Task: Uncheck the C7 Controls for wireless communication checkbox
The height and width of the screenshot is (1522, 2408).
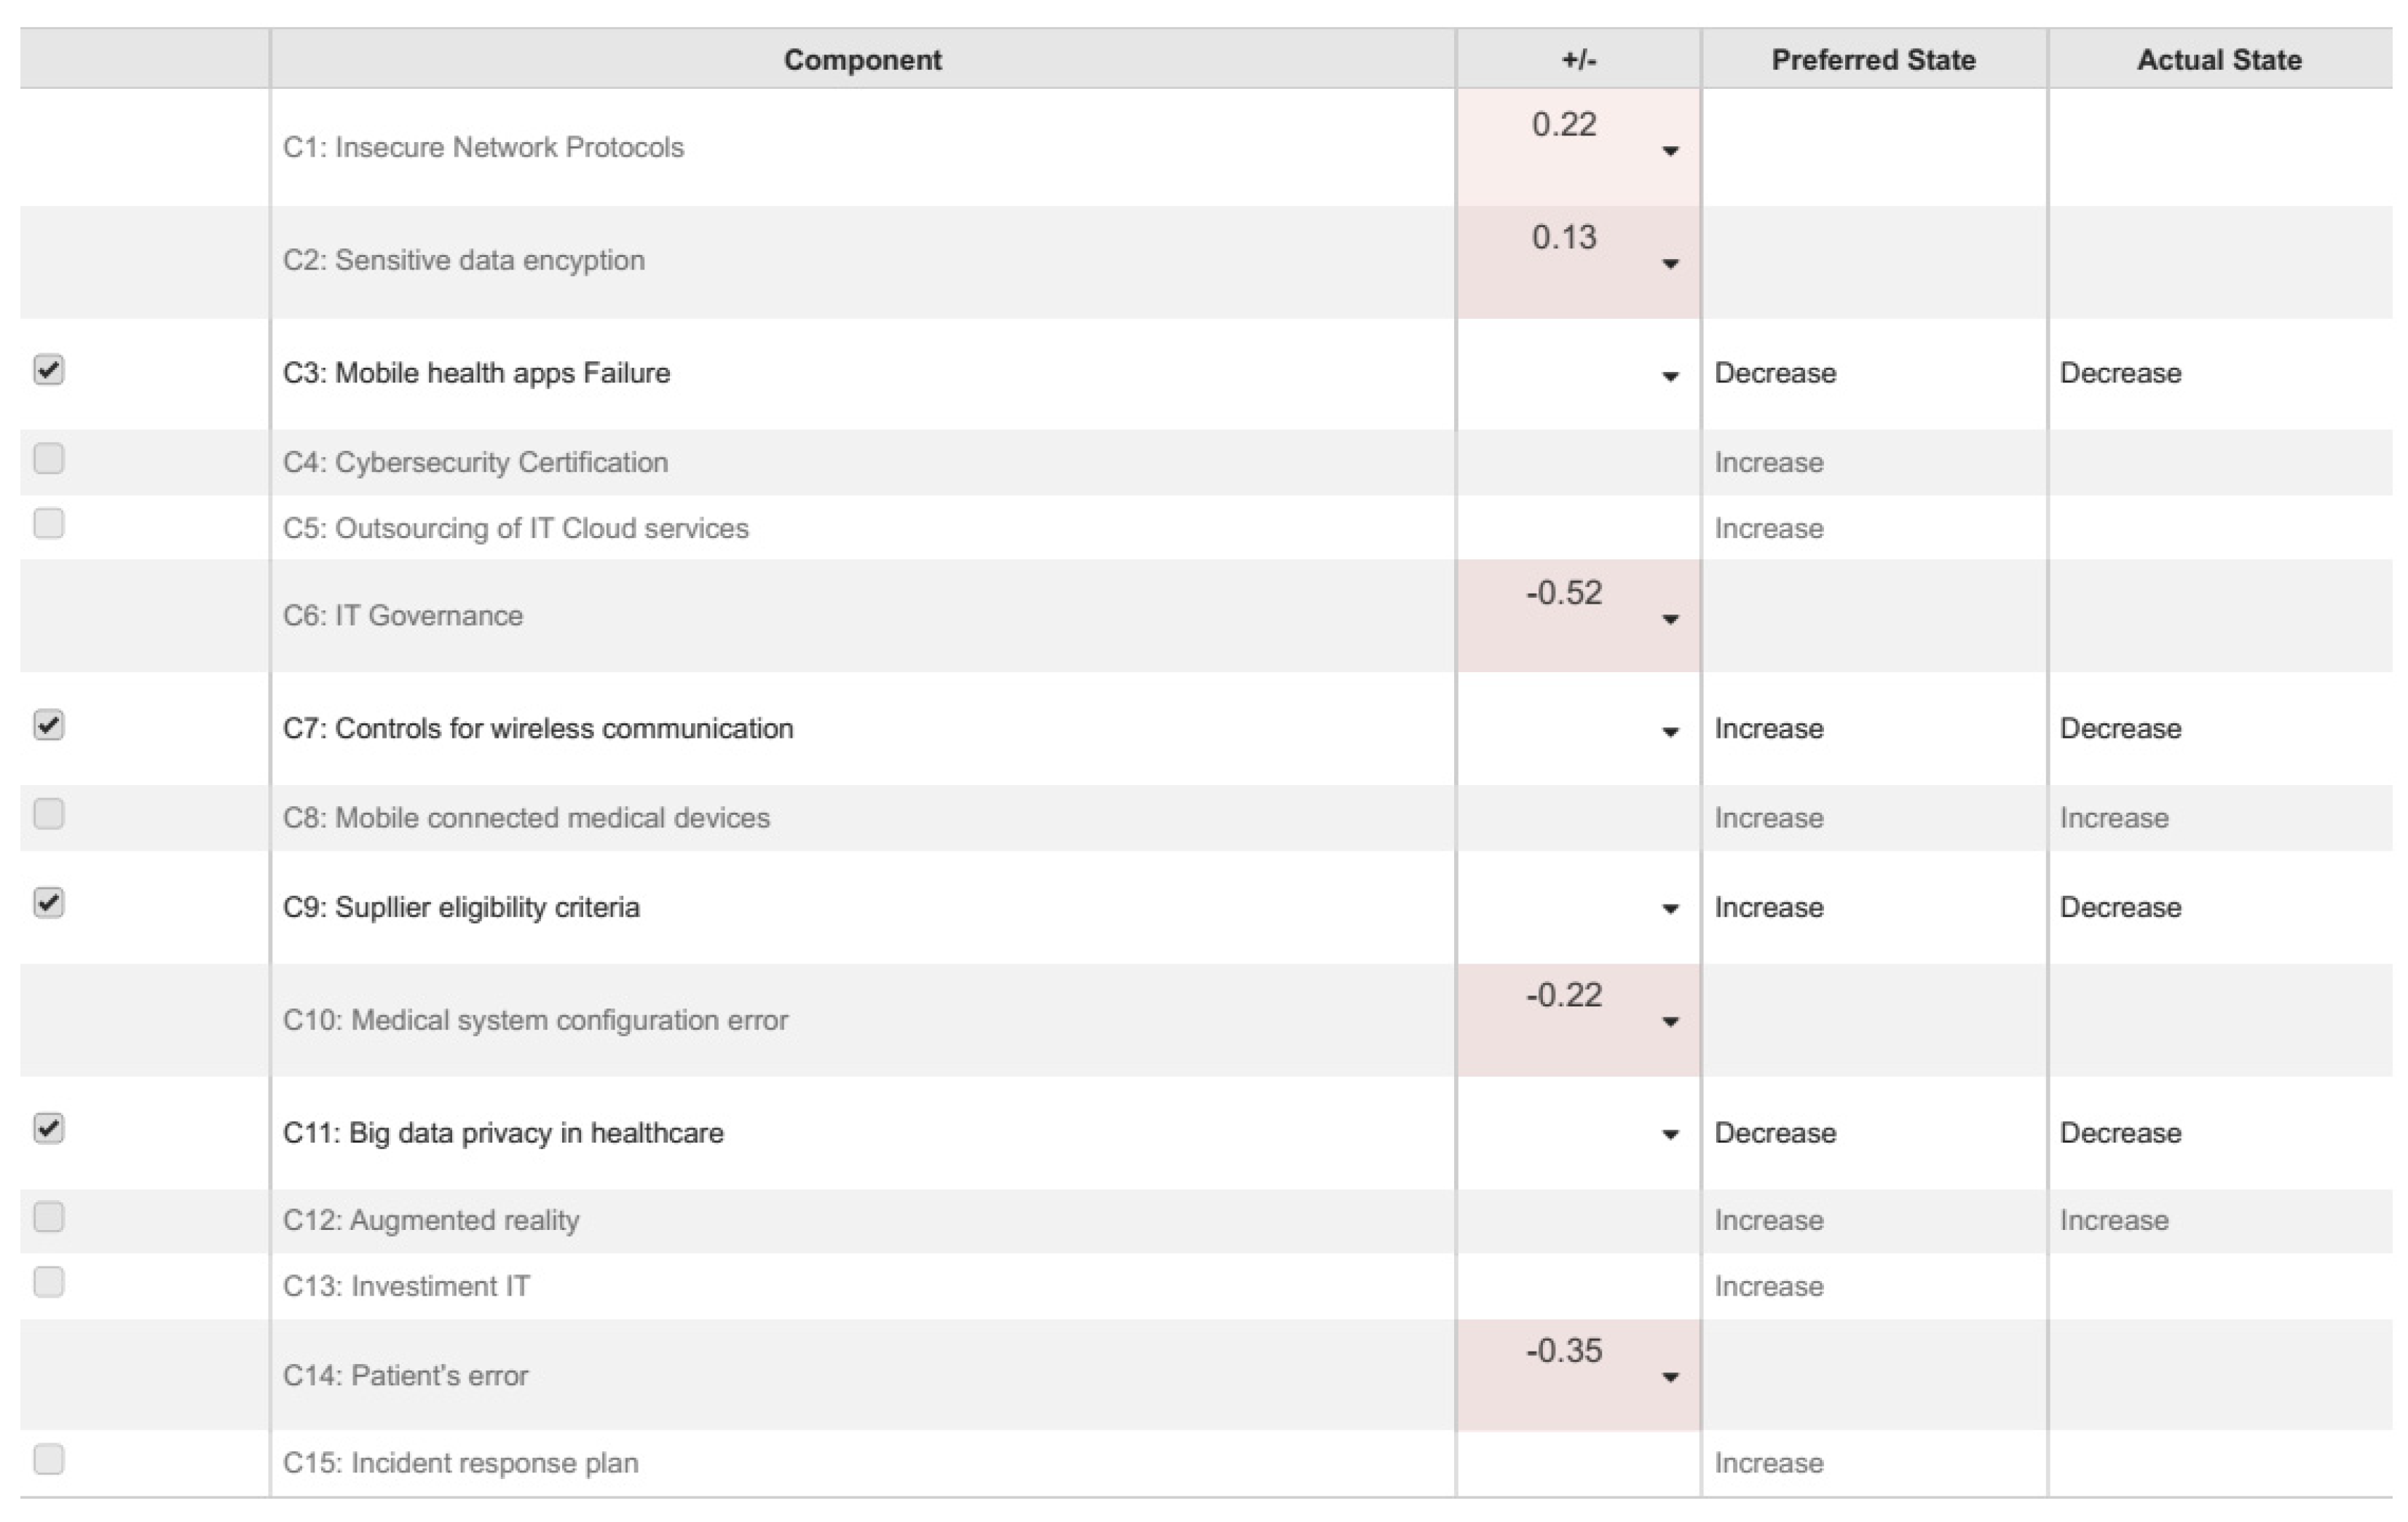Action: 48,725
